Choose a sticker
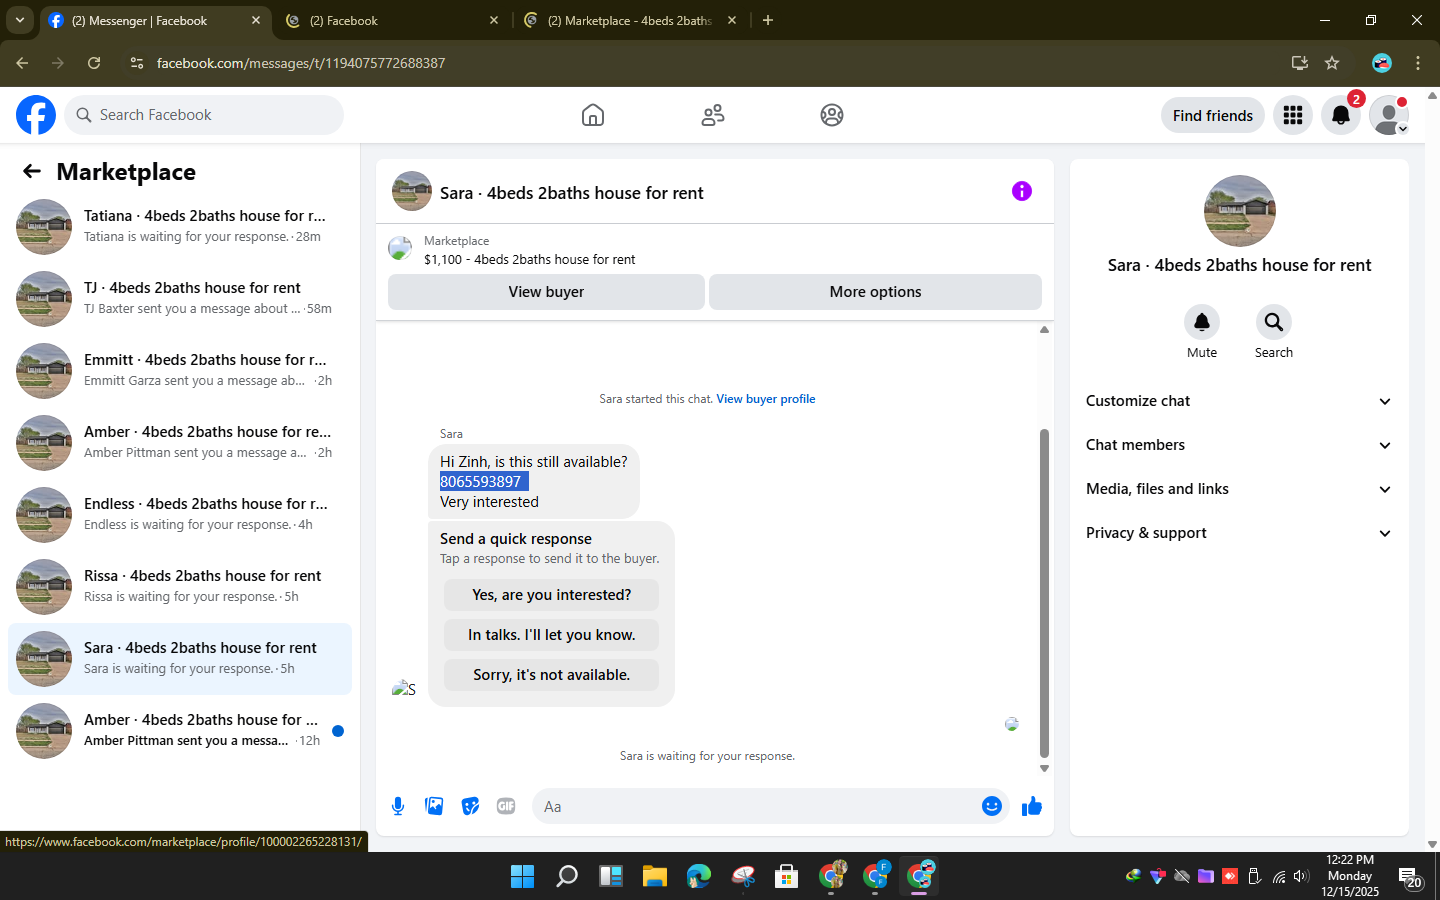The image size is (1440, 900). 470,806
